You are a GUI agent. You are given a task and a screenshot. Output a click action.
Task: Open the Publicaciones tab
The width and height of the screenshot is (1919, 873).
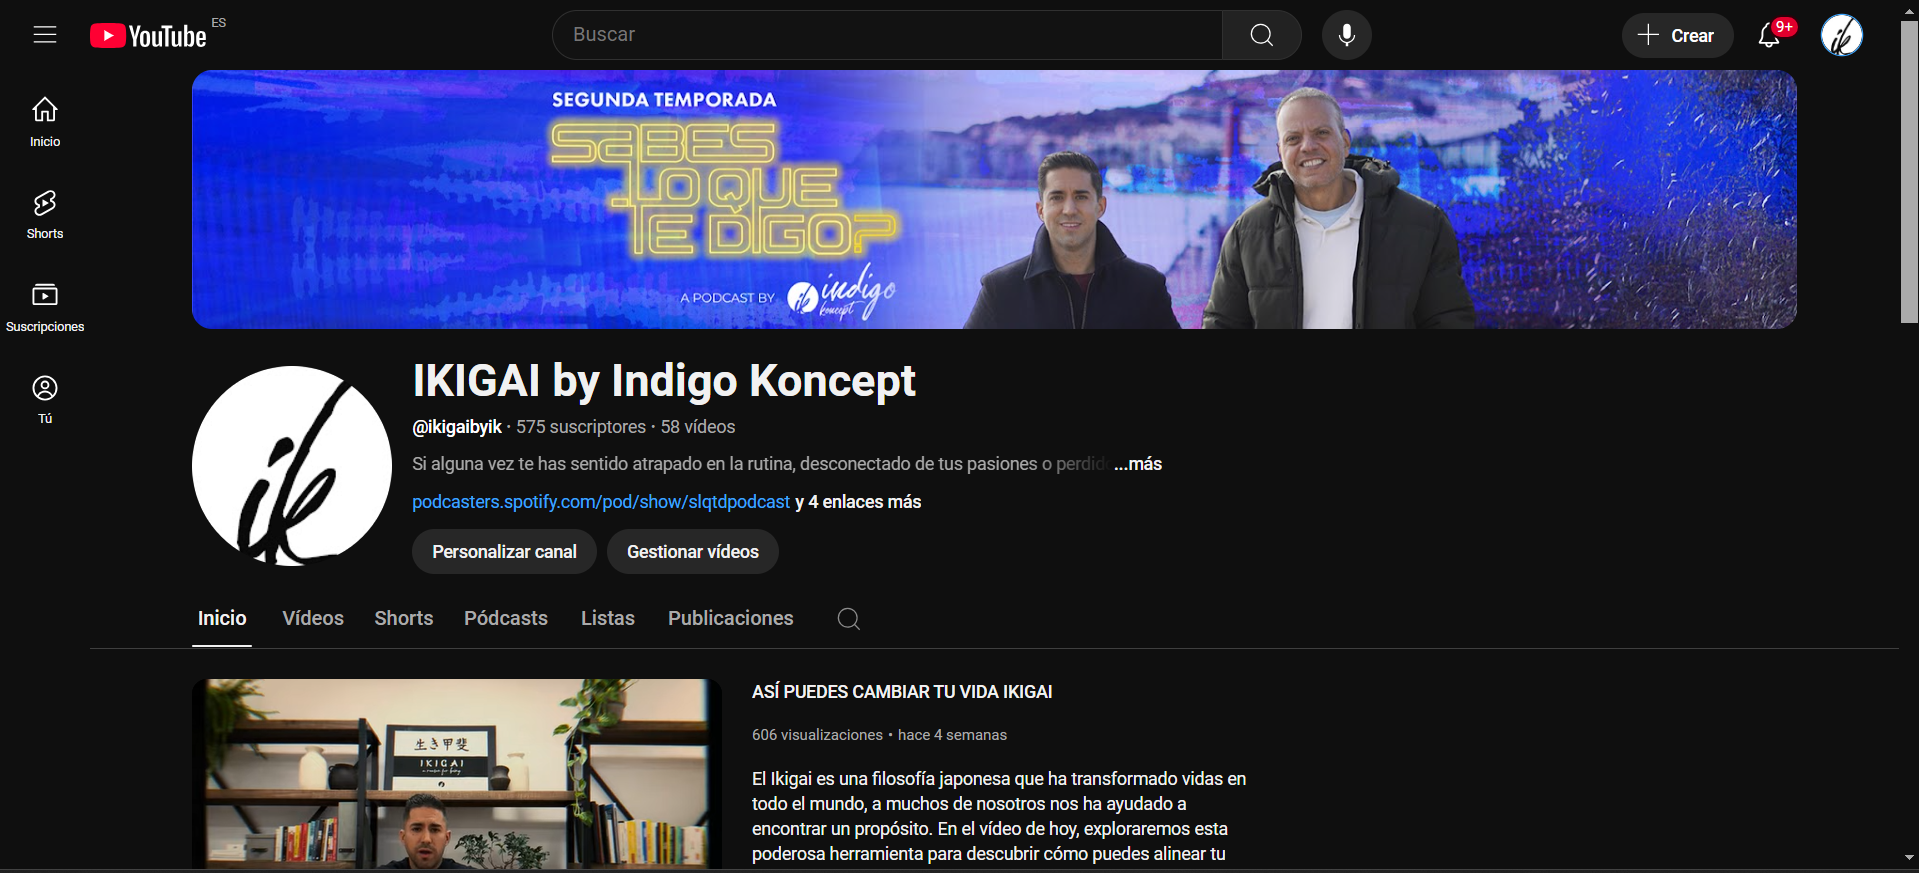(x=731, y=618)
